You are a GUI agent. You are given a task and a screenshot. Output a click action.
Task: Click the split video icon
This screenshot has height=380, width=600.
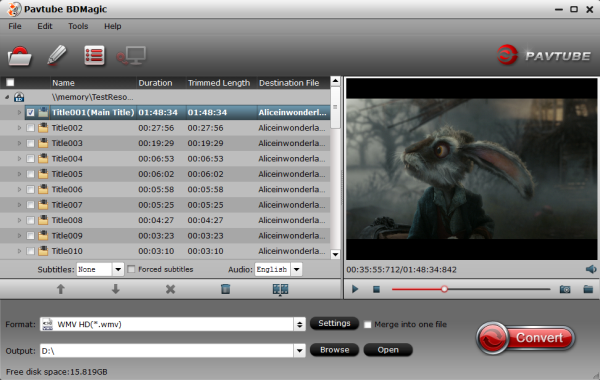(x=280, y=289)
